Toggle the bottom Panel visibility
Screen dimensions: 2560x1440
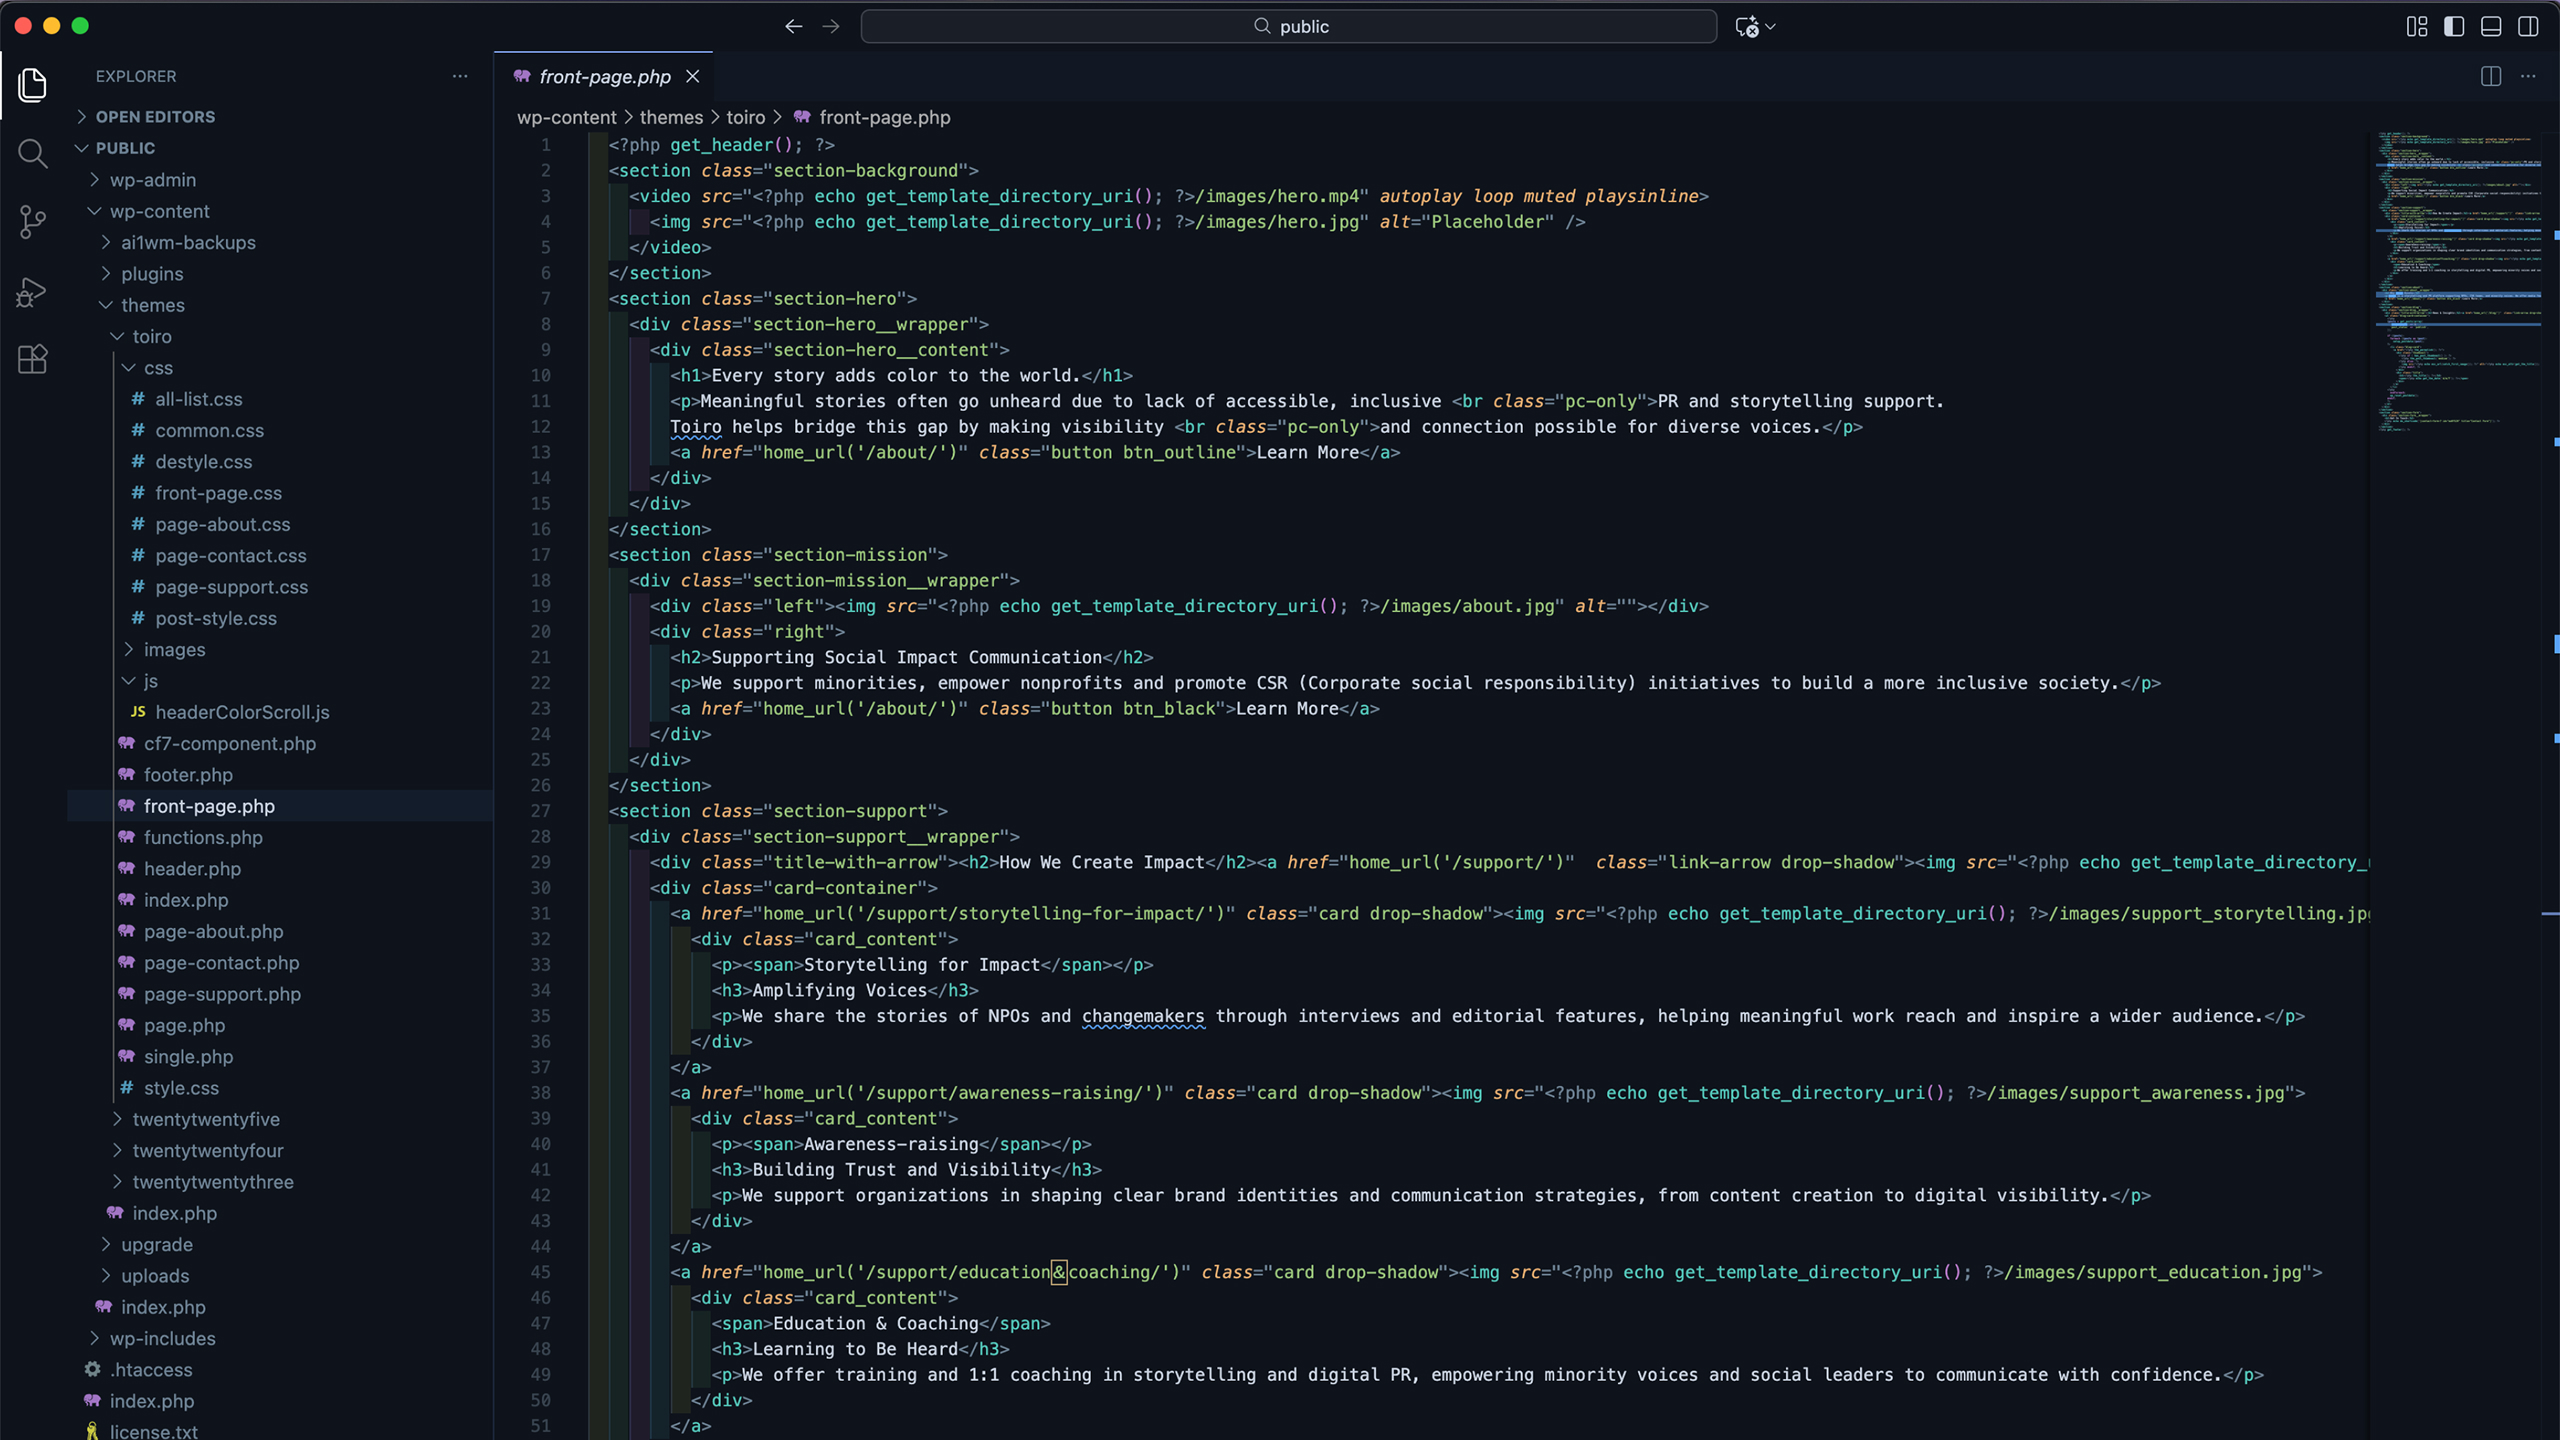(2491, 27)
